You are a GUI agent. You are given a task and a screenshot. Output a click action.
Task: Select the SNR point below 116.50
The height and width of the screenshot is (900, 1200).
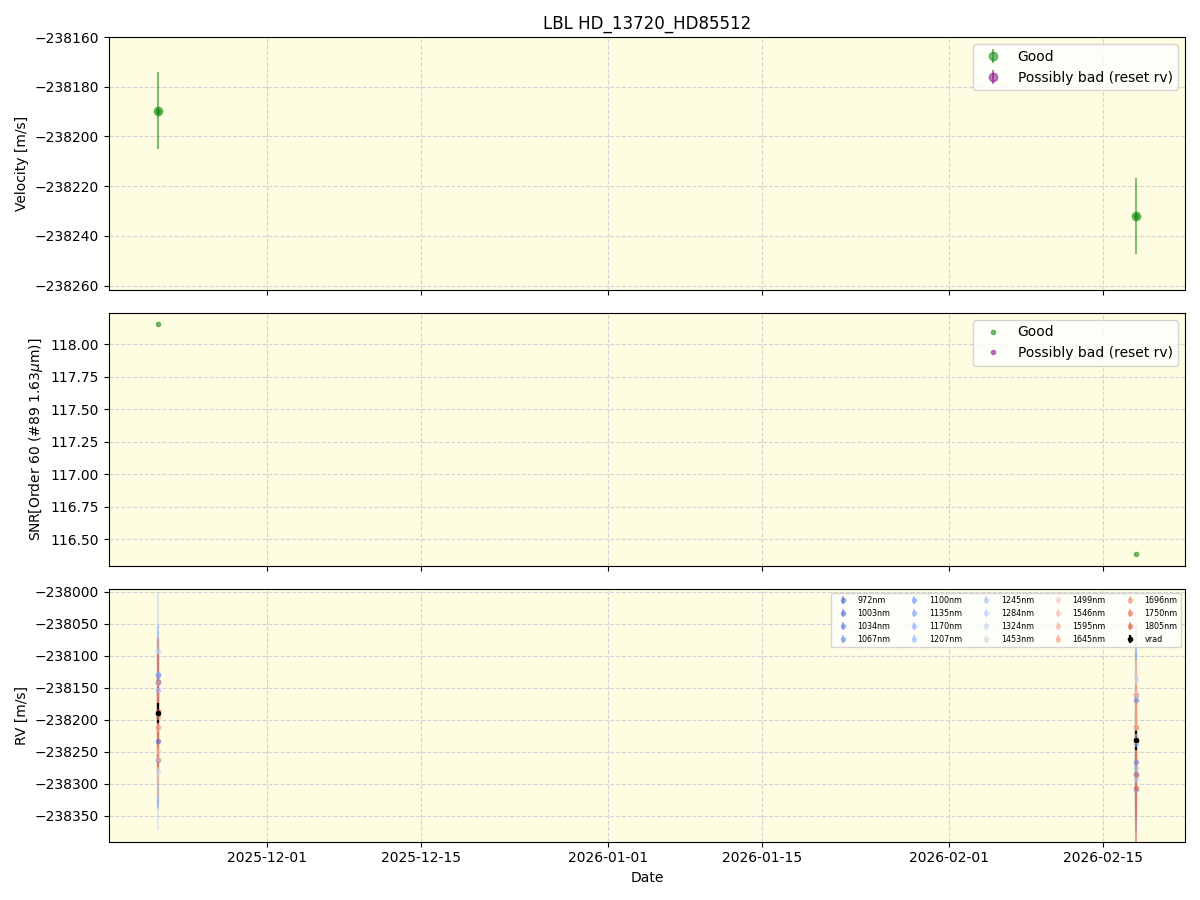point(1136,554)
